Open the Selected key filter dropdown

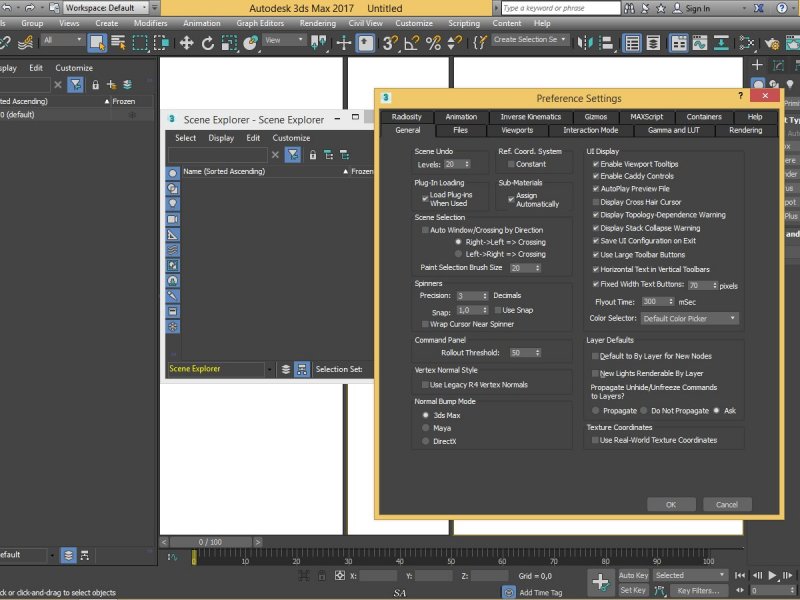click(690, 576)
